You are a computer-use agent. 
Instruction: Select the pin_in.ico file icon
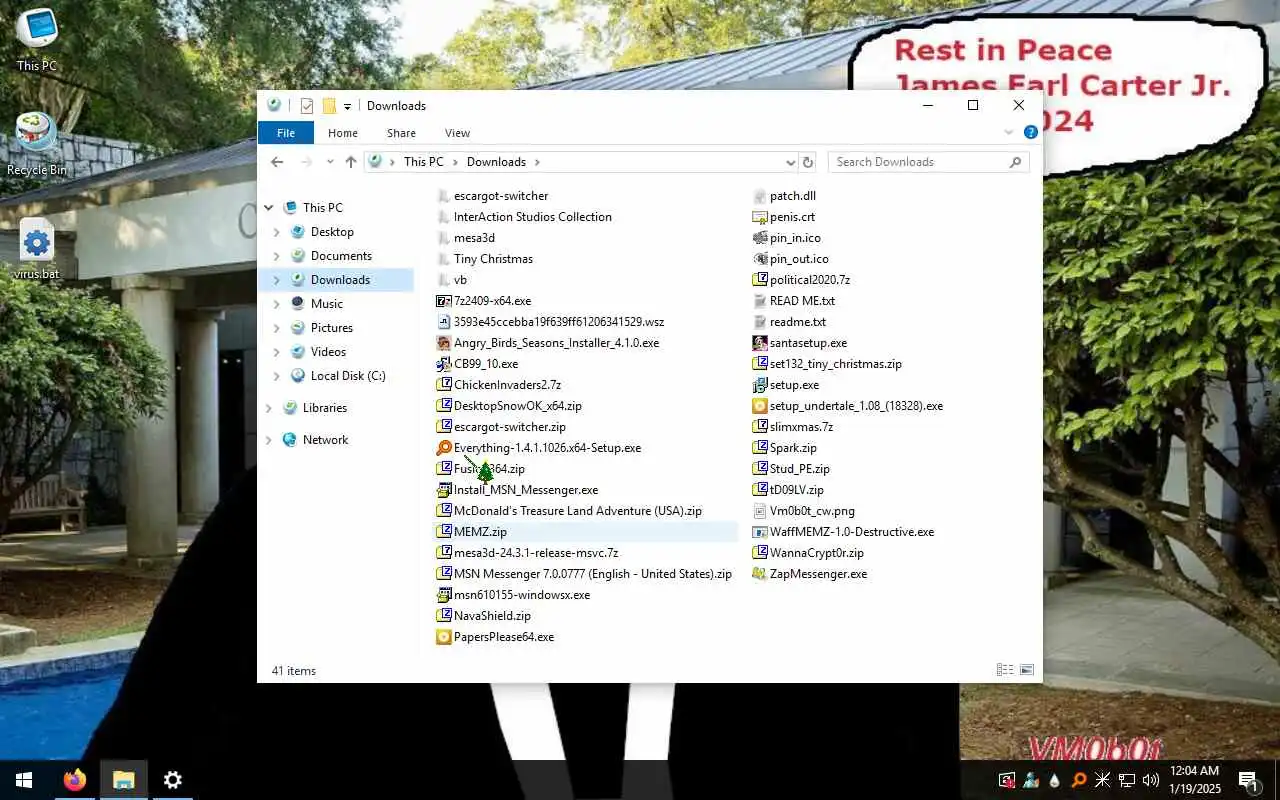[x=760, y=238]
